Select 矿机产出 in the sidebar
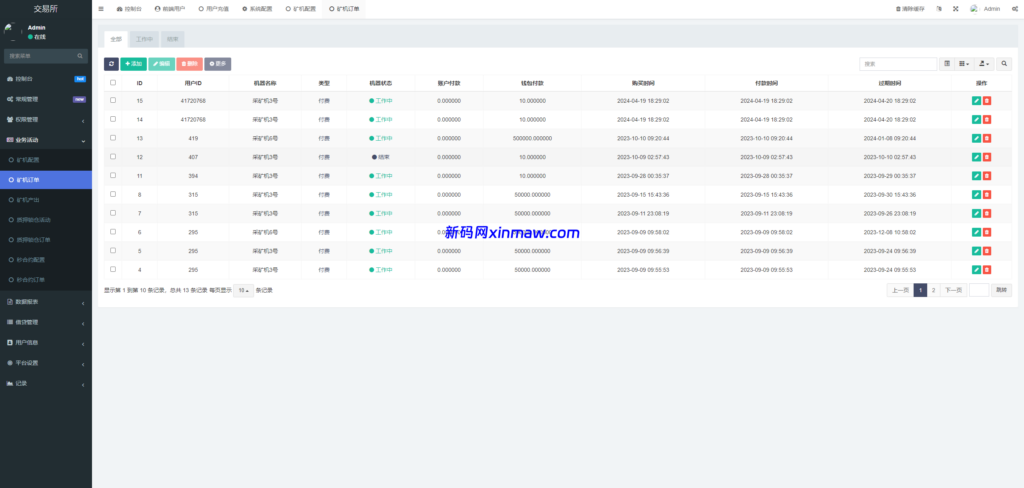The width and height of the screenshot is (1024, 488). pos(46,200)
